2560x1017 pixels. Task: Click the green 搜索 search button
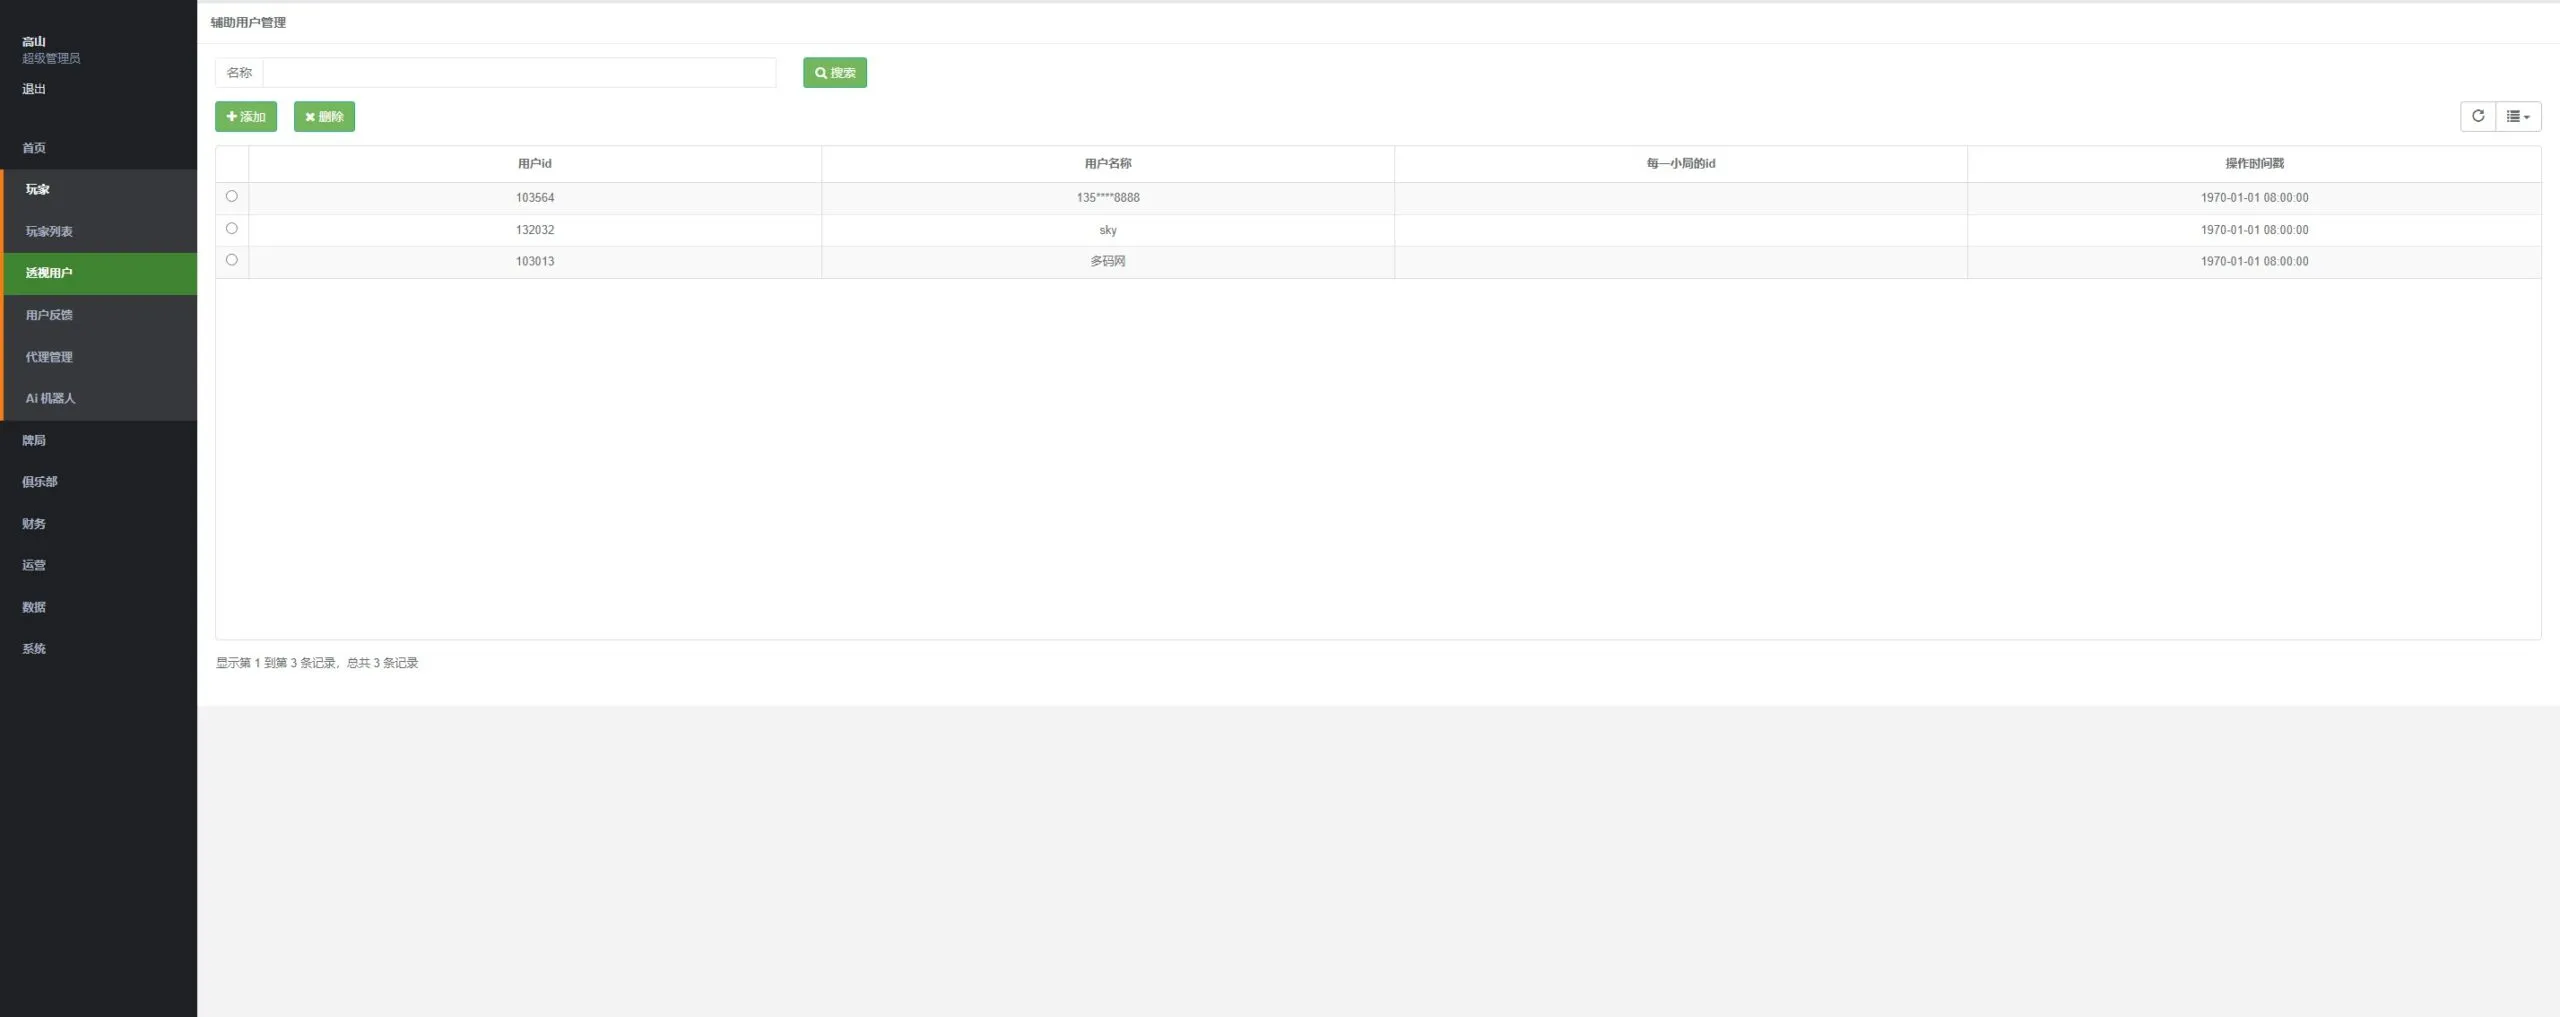tap(835, 72)
